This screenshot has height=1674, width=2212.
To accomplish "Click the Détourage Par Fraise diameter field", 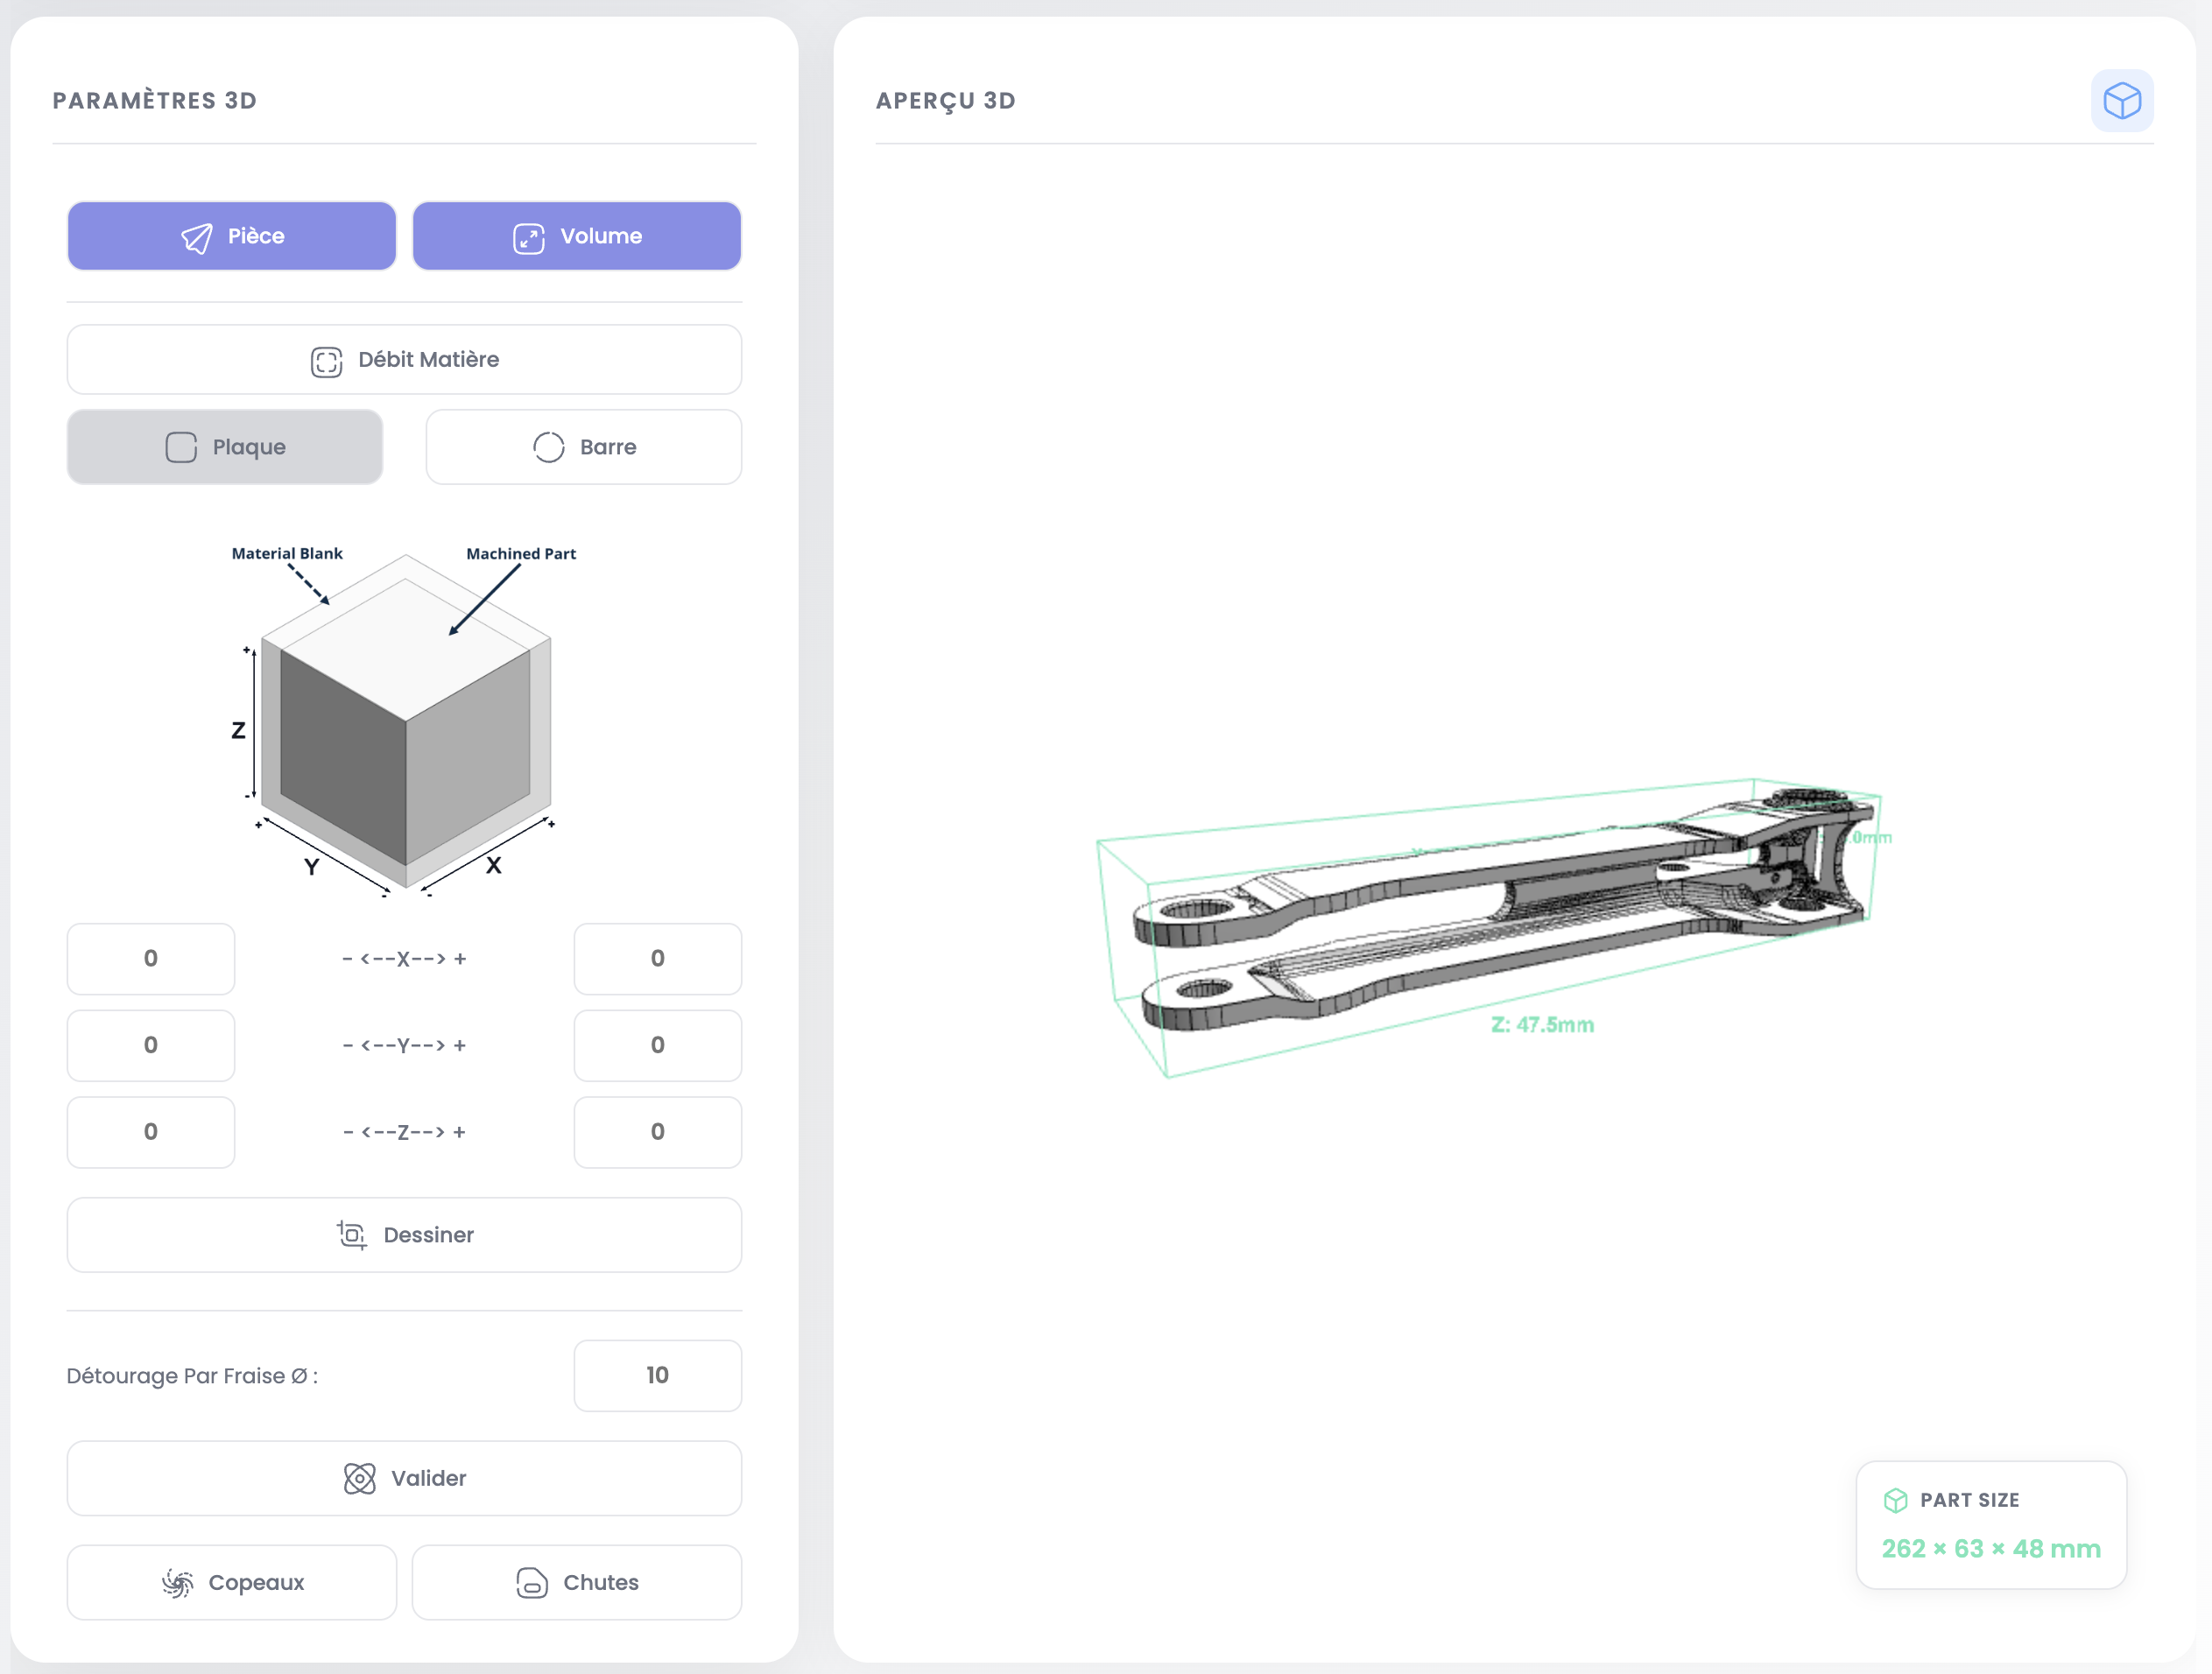I will tap(657, 1376).
